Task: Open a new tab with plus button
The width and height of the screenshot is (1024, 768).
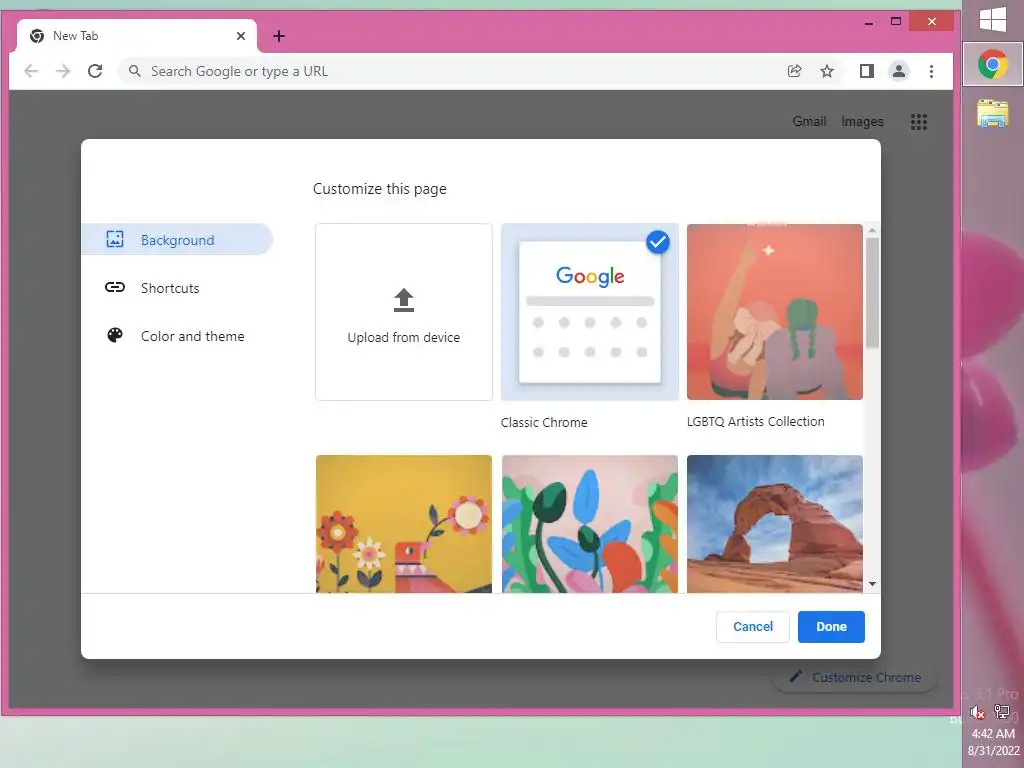Action: pos(279,36)
